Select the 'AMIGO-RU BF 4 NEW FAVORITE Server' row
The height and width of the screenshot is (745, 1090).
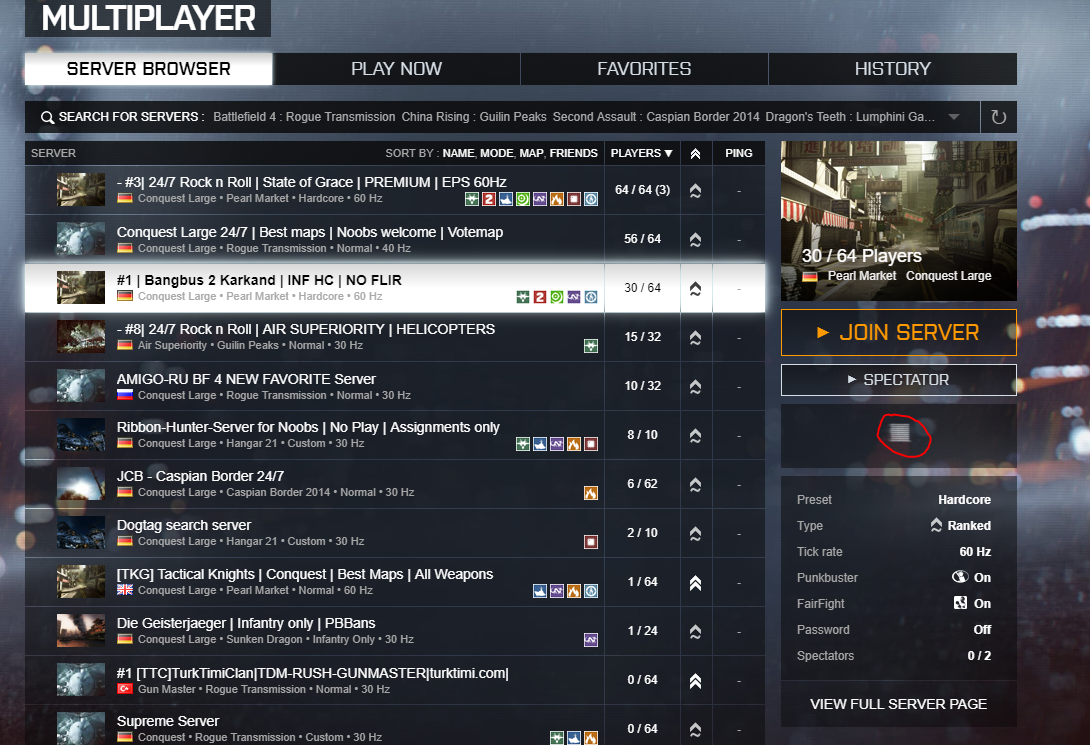(395, 386)
